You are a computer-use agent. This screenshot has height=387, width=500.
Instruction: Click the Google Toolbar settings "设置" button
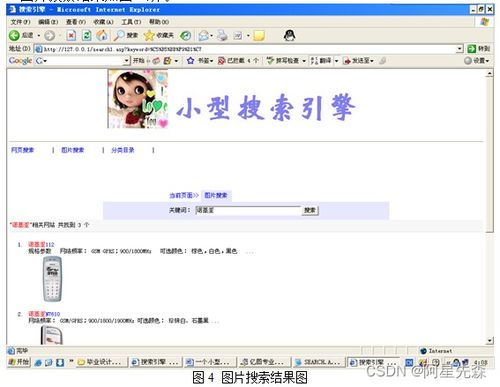coord(477,61)
